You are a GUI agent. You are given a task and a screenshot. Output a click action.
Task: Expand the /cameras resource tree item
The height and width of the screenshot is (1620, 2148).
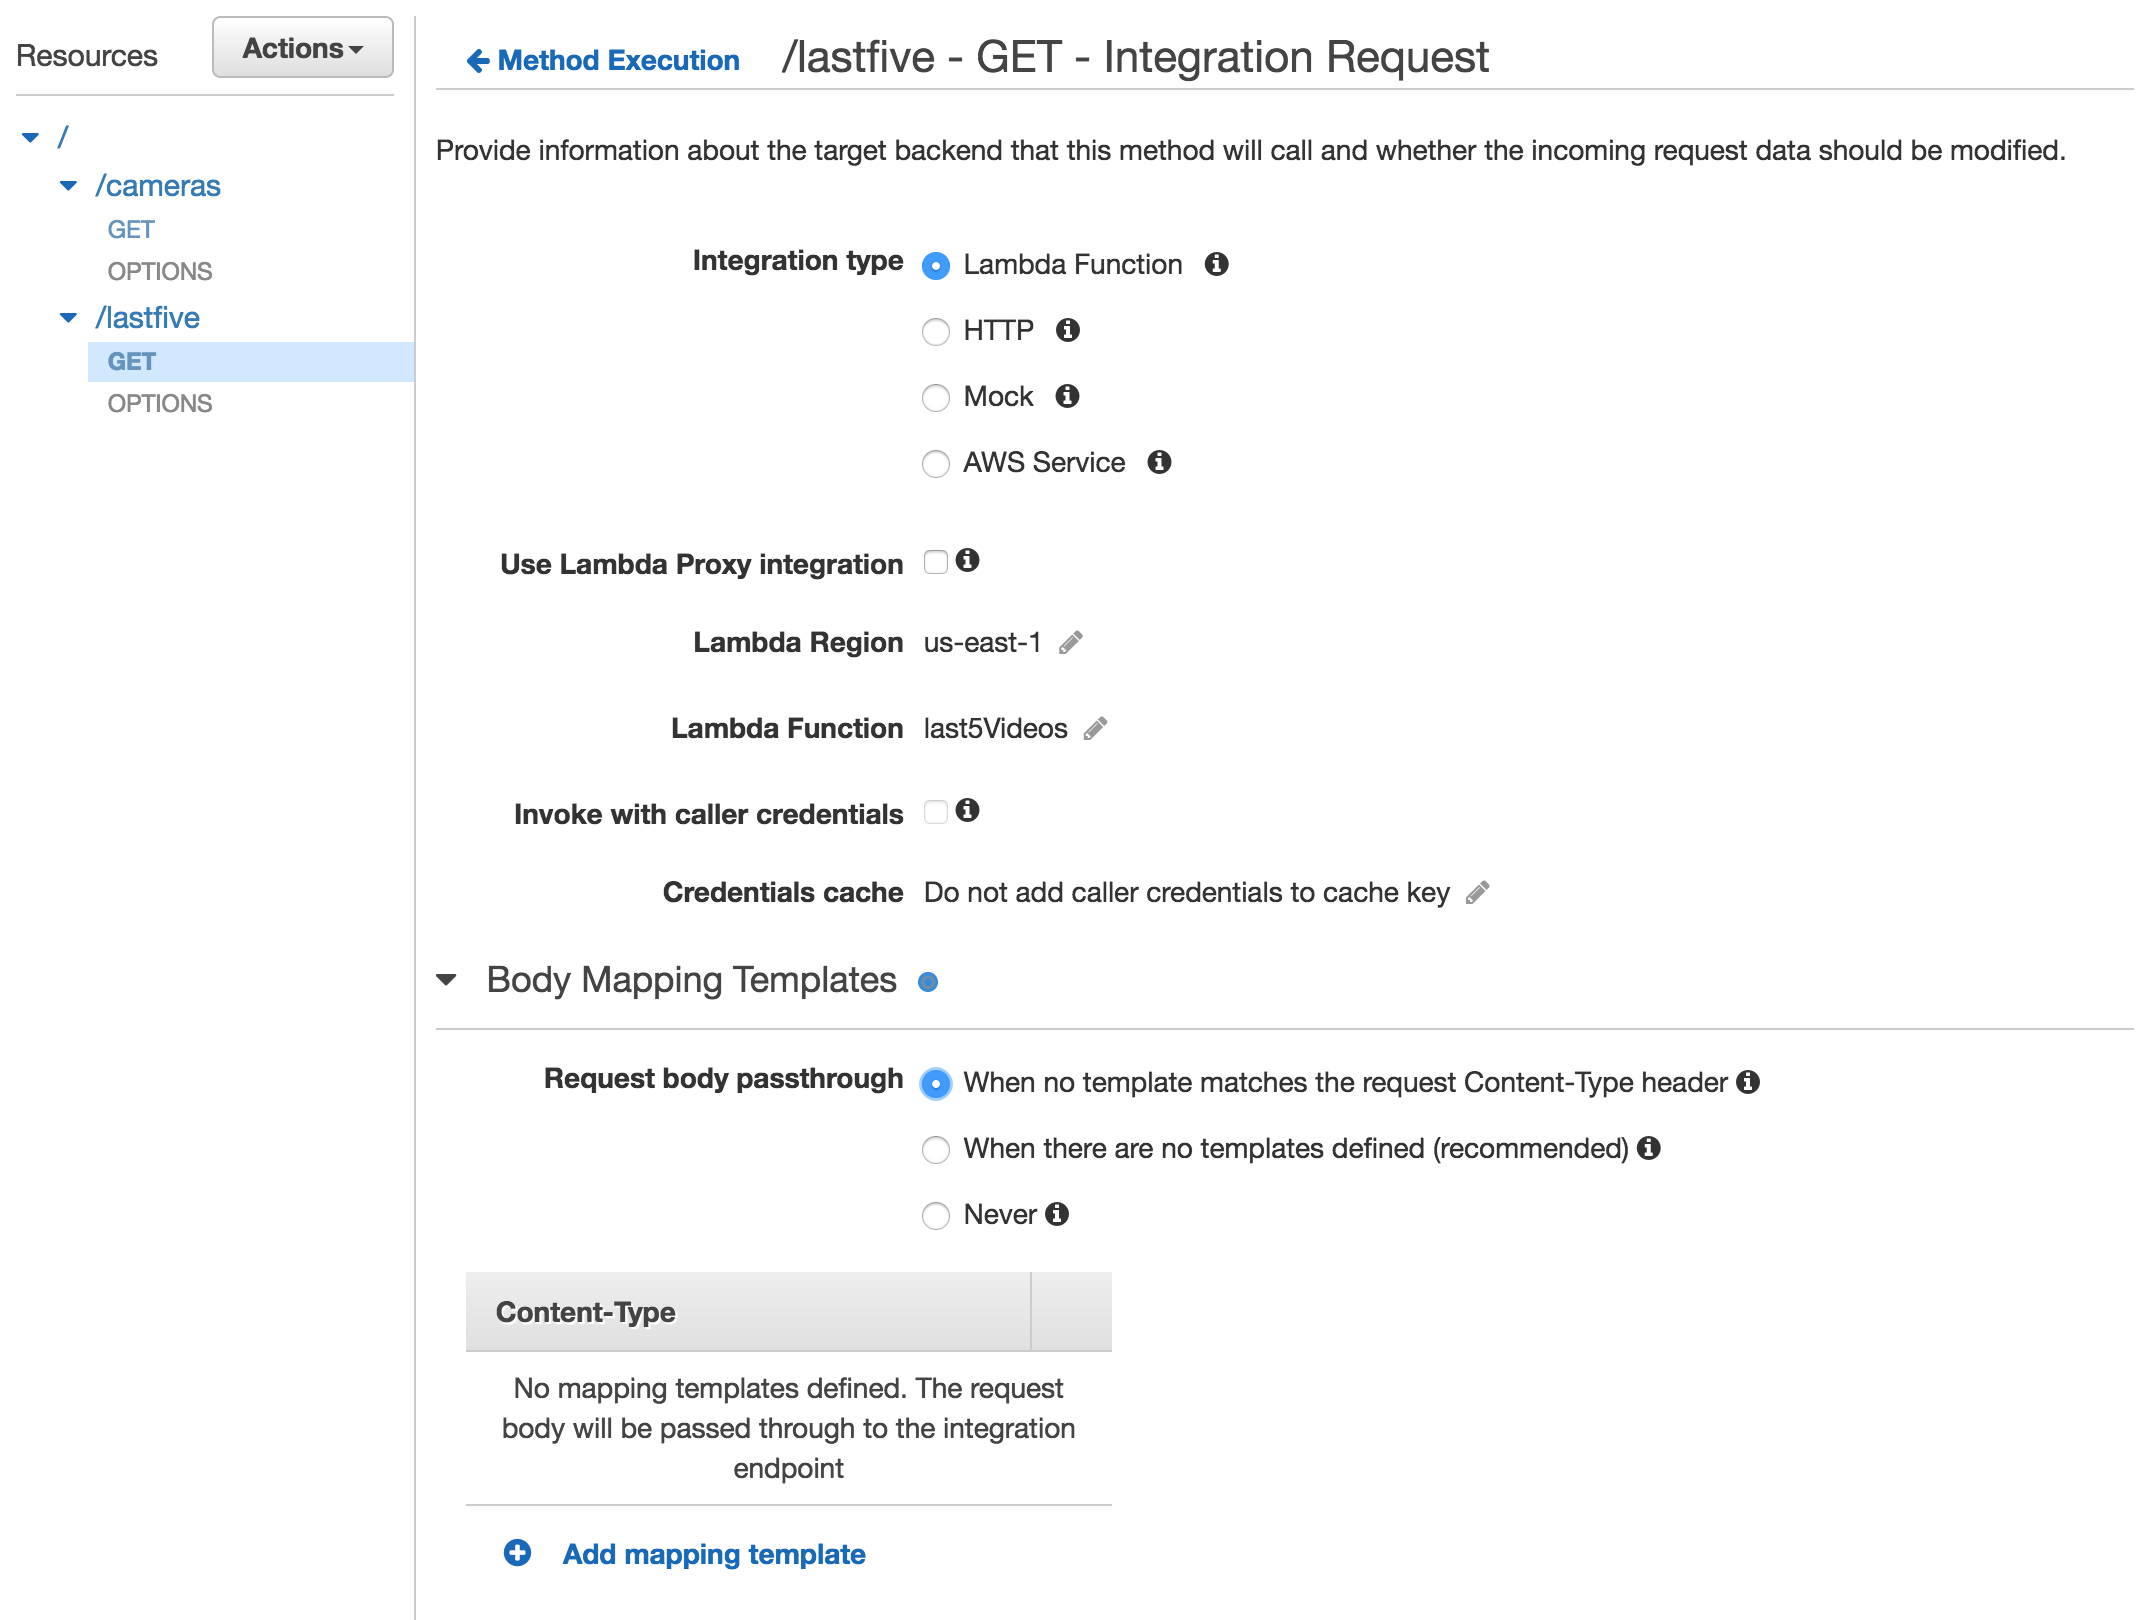pyautogui.click(x=68, y=182)
